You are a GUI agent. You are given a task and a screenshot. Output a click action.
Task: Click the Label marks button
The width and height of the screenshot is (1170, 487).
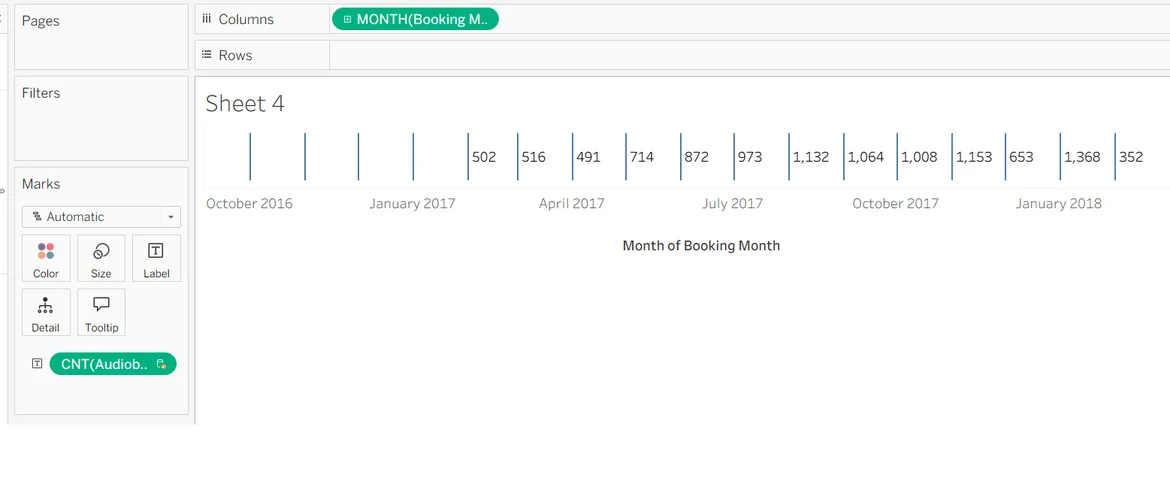(156, 258)
